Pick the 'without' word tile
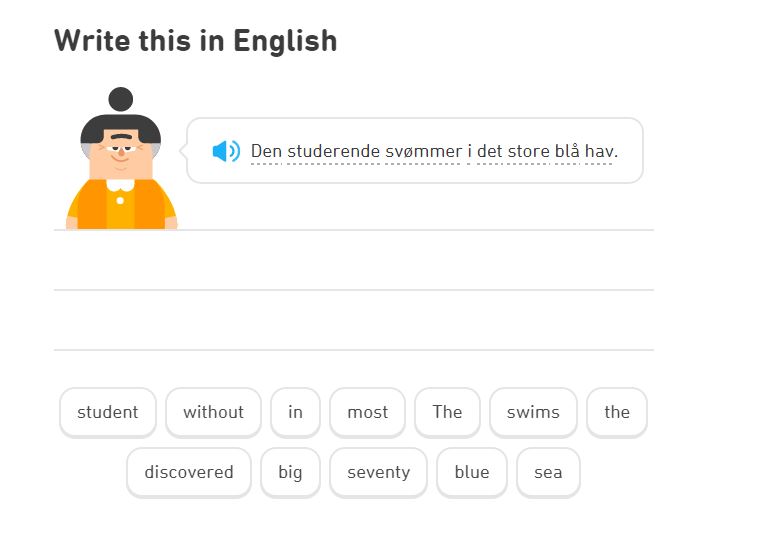Image resolution: width=760 pixels, height=548 pixels. pos(213,412)
